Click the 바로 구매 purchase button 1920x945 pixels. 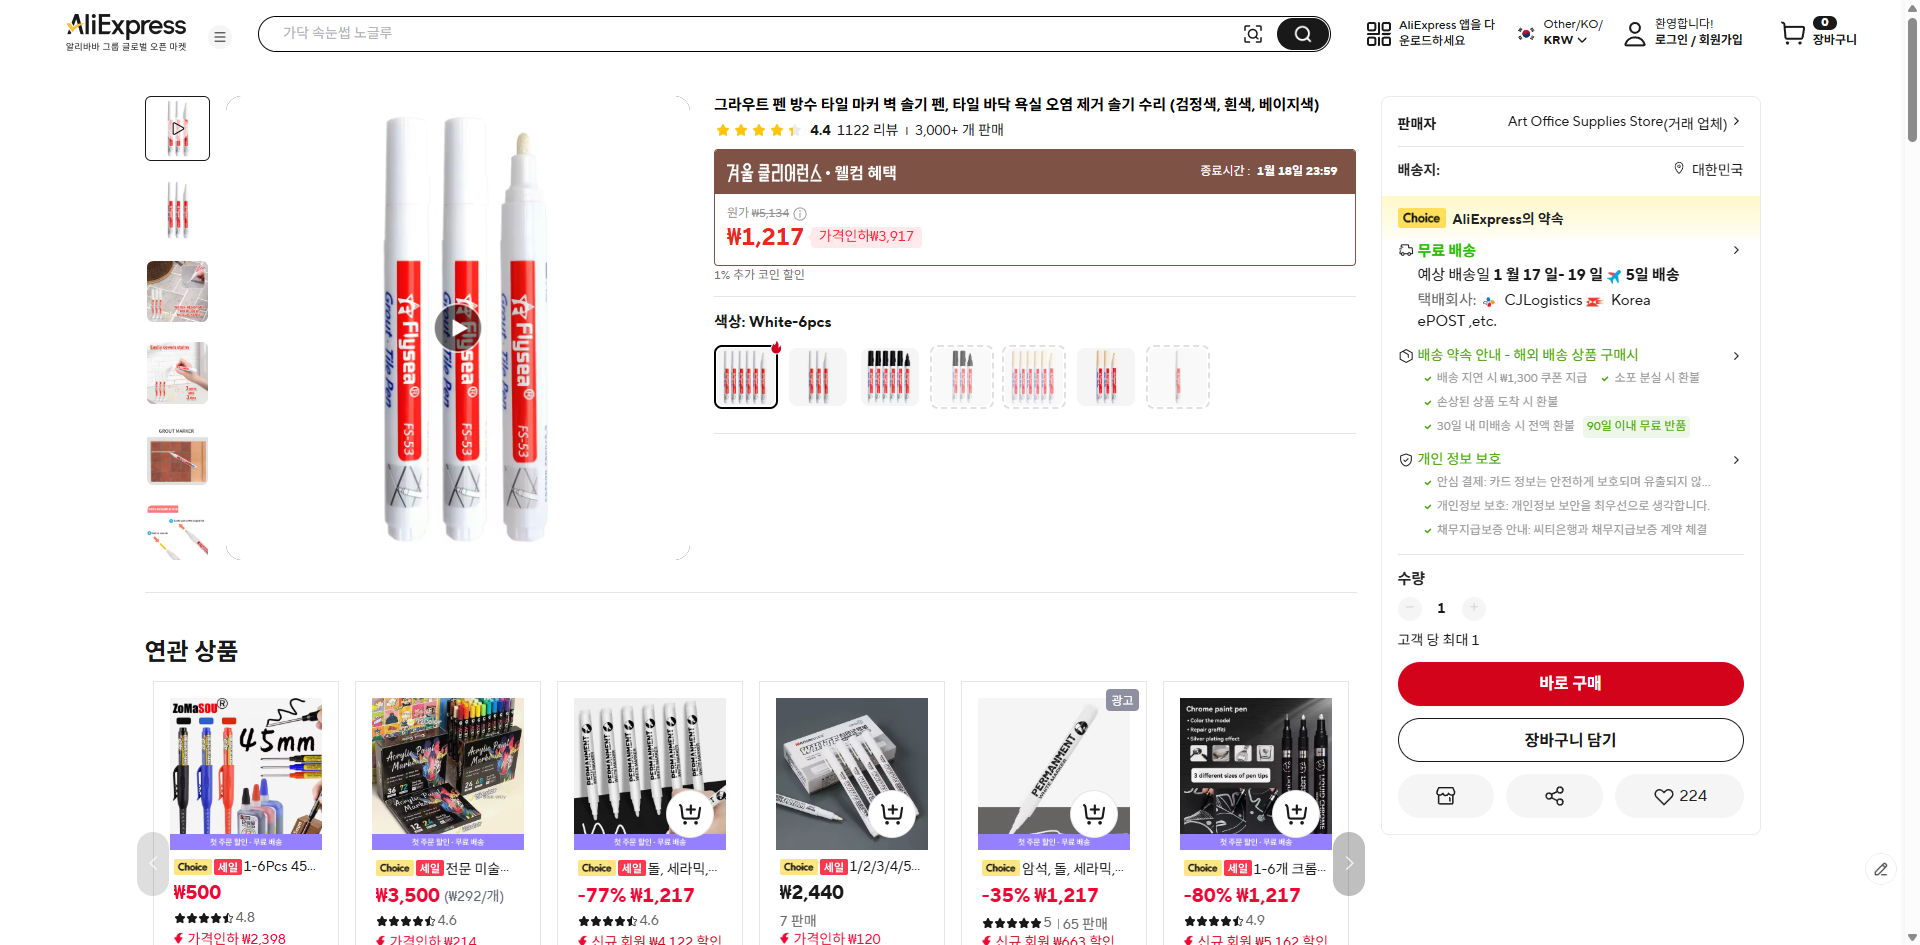(x=1569, y=684)
